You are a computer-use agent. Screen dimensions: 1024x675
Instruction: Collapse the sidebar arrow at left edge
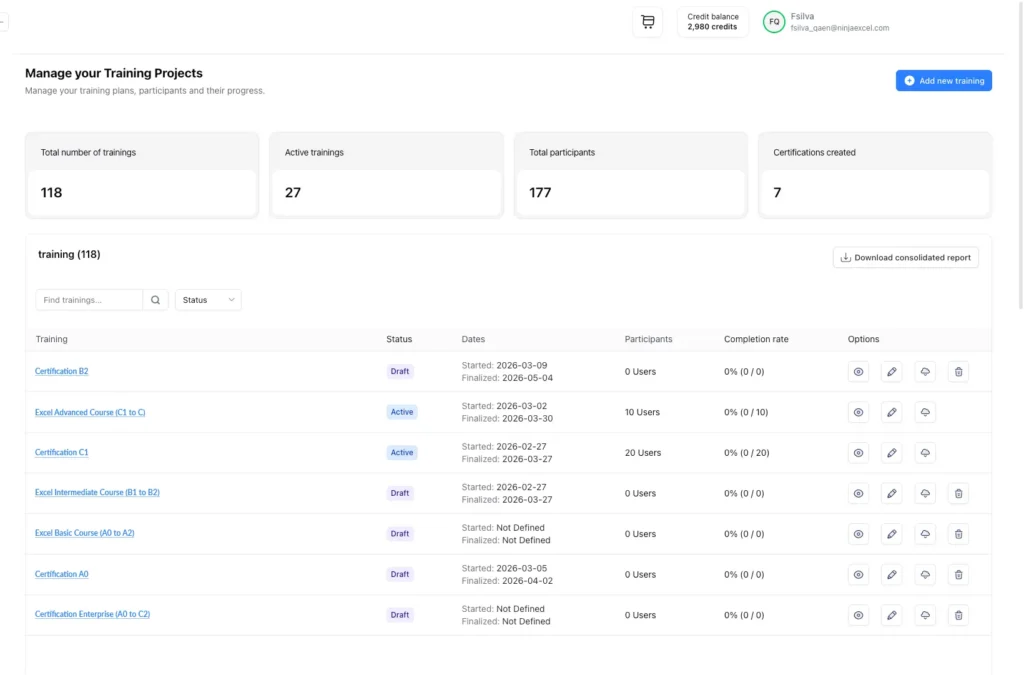click(3, 21)
